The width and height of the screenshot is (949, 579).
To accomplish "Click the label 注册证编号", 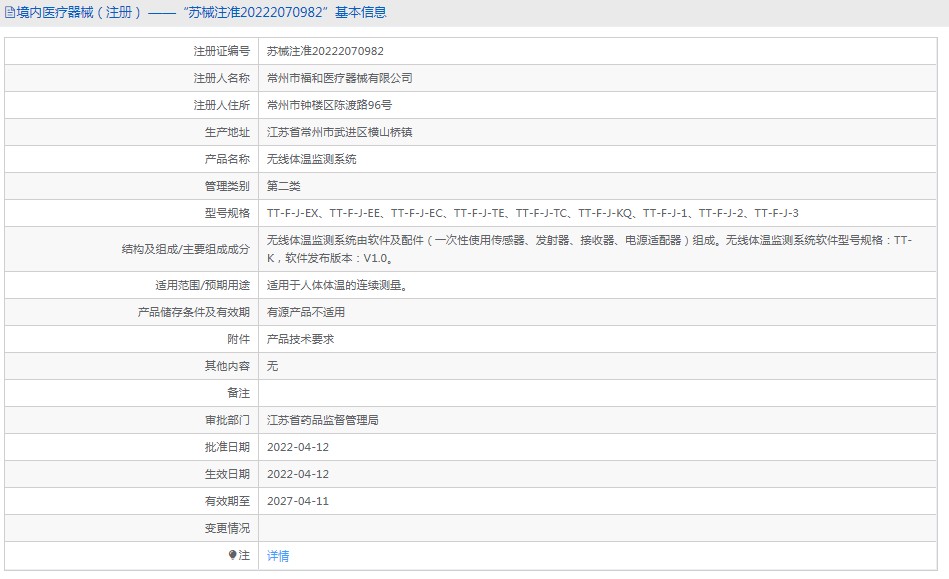I will click(222, 51).
